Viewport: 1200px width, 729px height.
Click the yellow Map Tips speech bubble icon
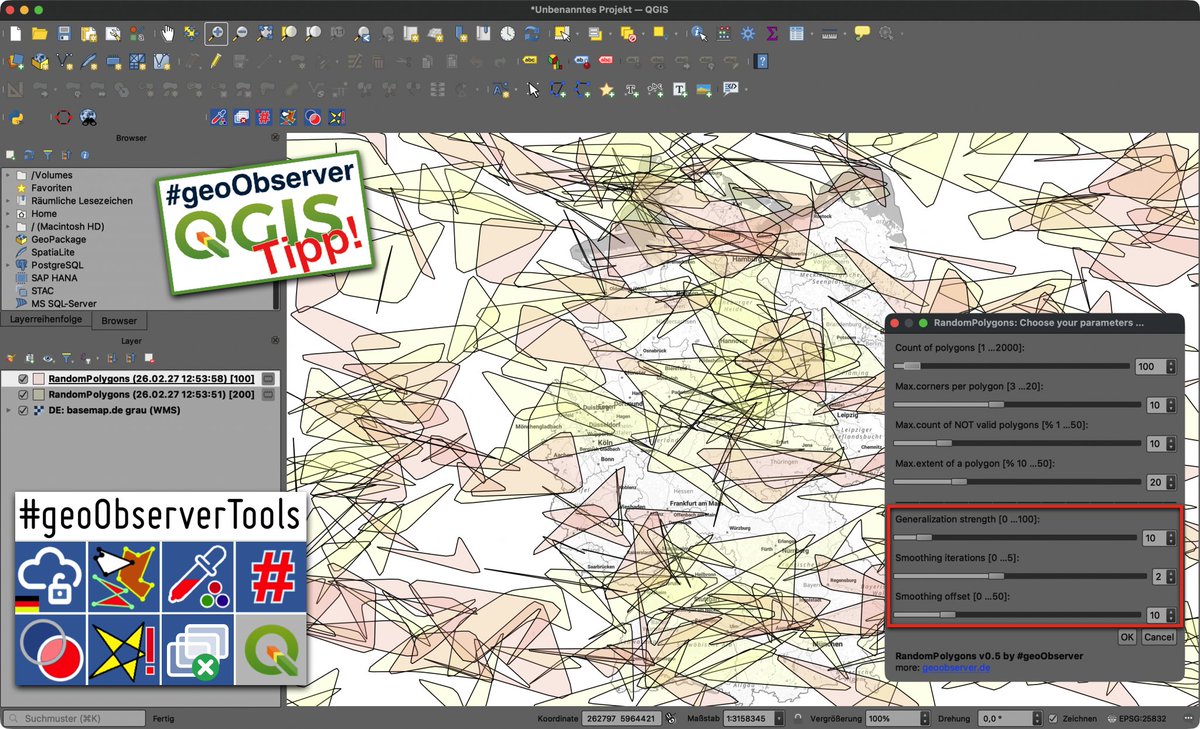(x=861, y=34)
